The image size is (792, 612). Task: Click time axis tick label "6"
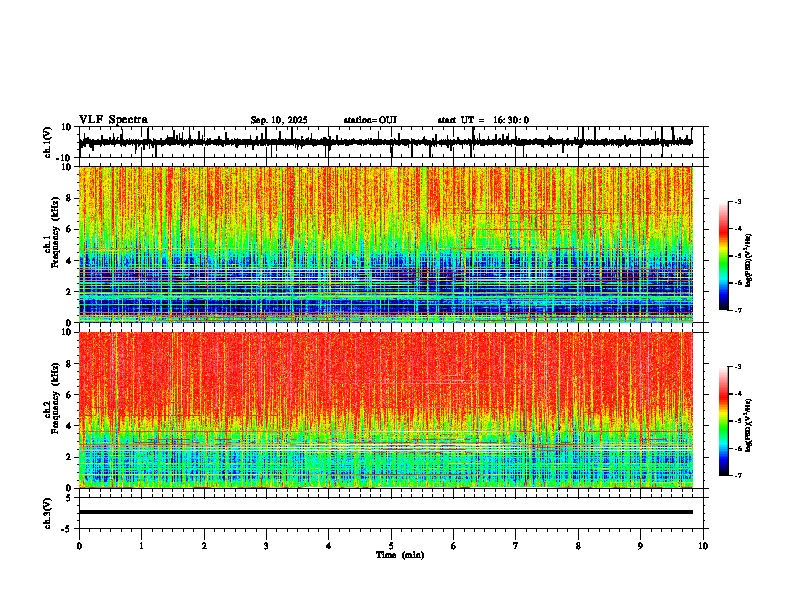tap(454, 546)
